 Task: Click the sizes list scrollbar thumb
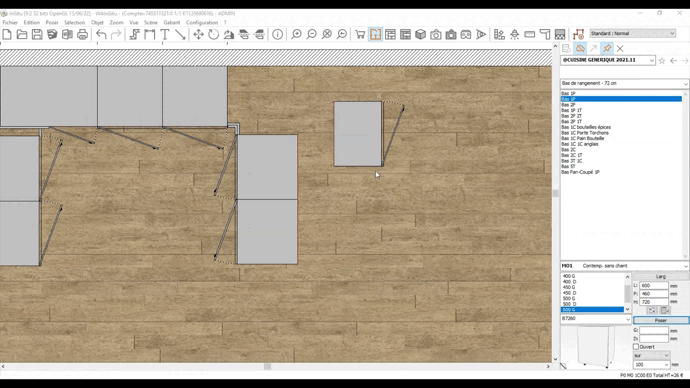click(628, 293)
